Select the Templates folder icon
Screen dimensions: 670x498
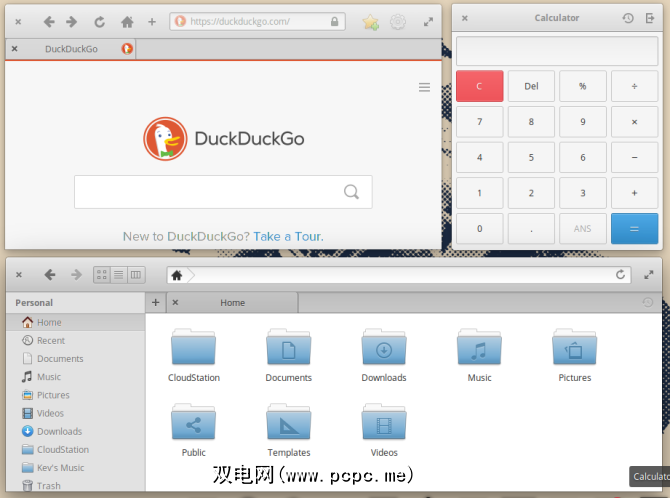pyautogui.click(x=289, y=421)
